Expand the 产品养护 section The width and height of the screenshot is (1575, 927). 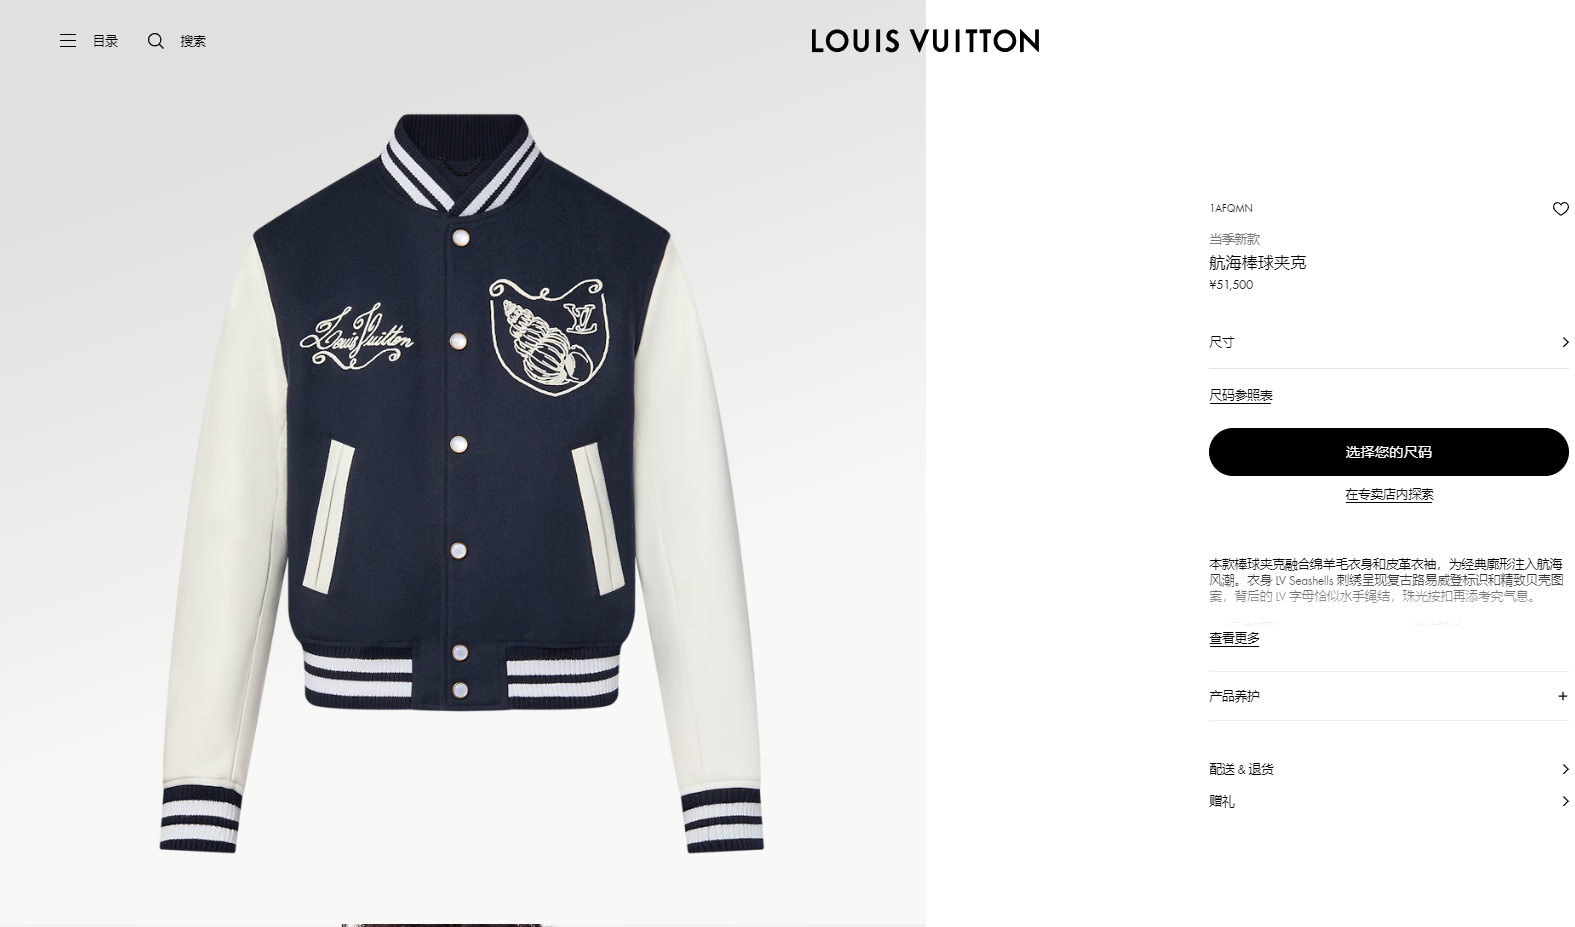pos(1388,696)
